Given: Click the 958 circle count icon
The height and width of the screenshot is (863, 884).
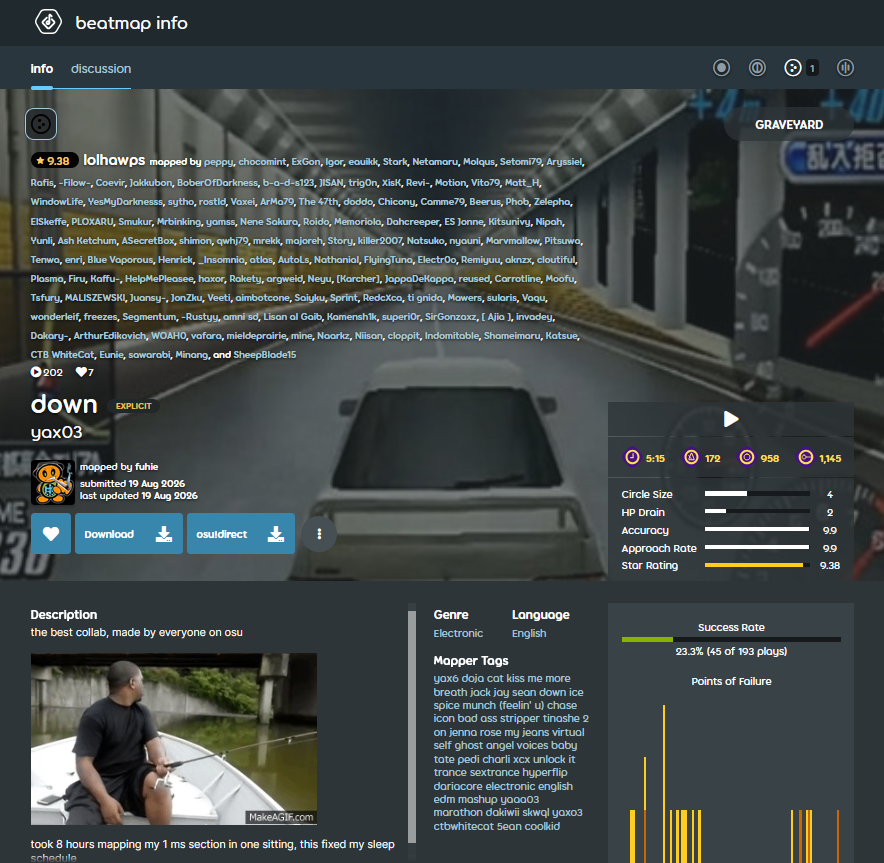Looking at the screenshot, I should pos(746,457).
